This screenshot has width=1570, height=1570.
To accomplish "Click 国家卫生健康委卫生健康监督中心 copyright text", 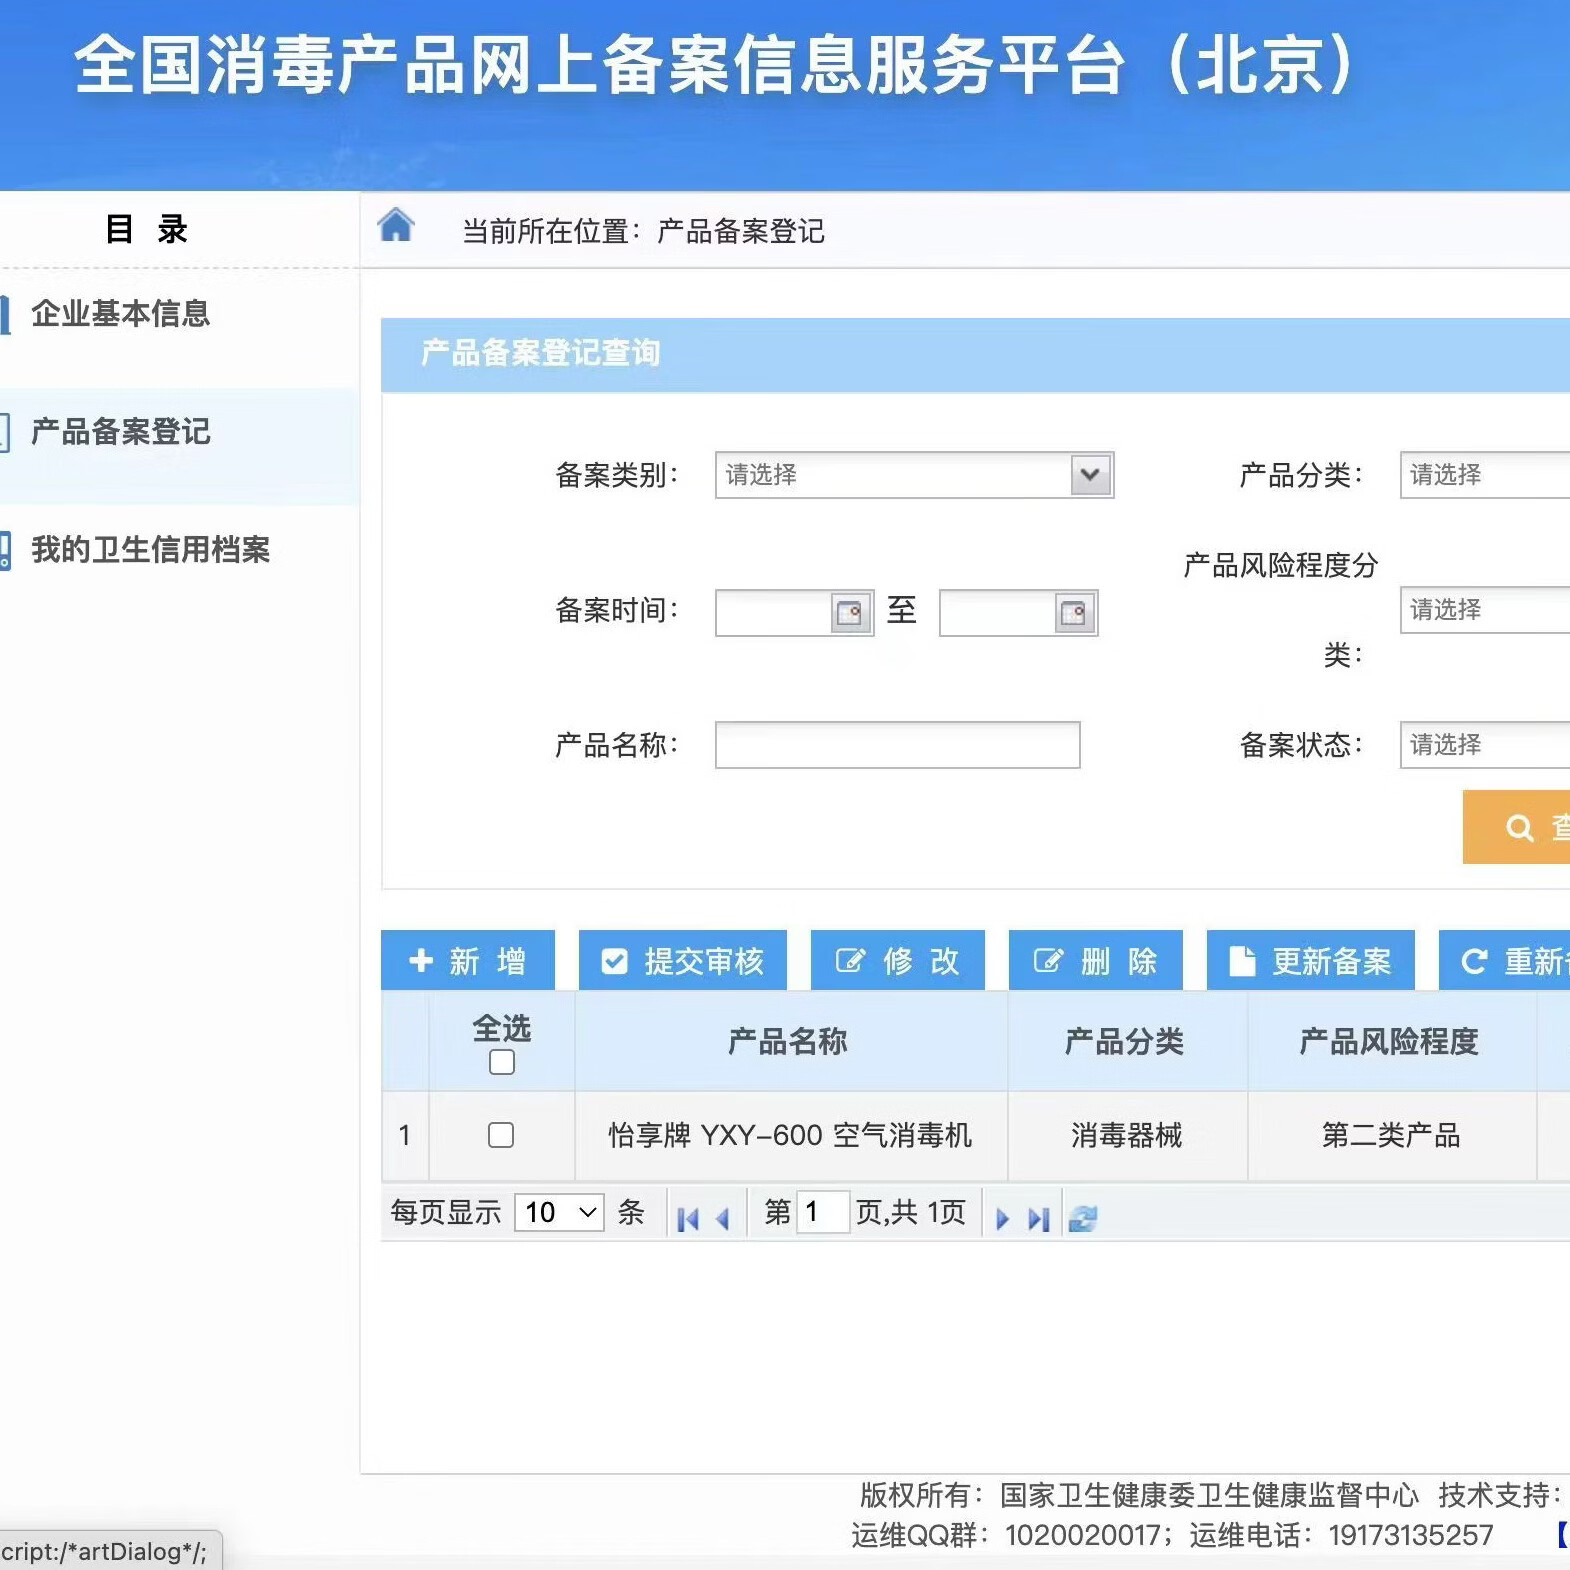I will pos(1209,1495).
